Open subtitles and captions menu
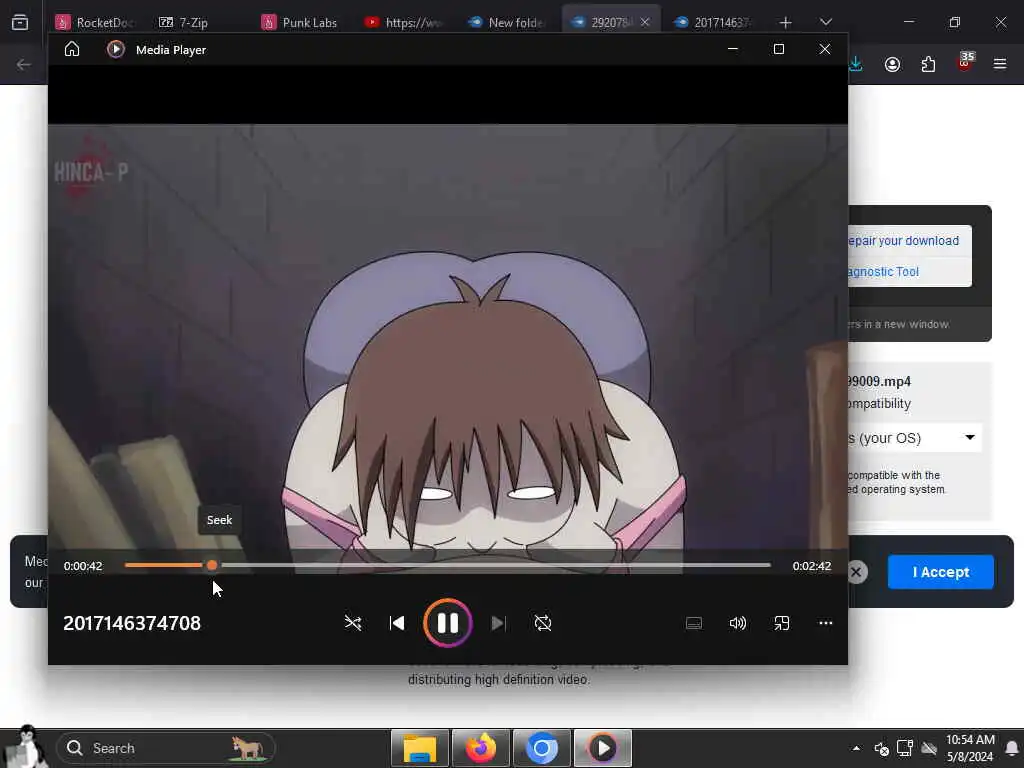The image size is (1024, 768). 694,623
